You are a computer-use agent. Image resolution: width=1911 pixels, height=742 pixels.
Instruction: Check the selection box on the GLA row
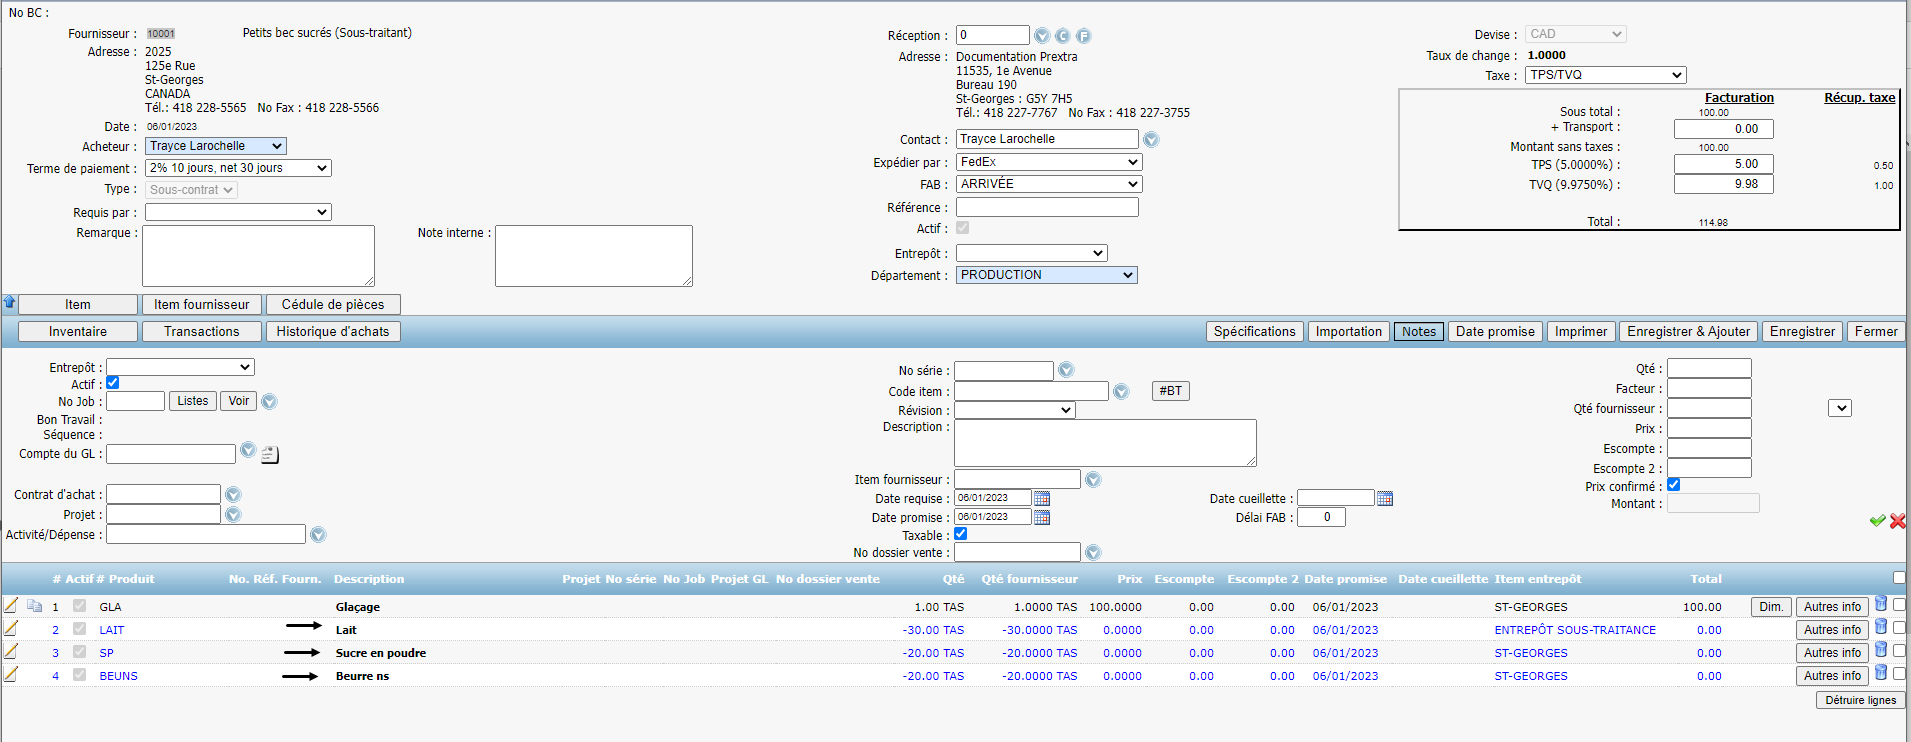(1899, 604)
